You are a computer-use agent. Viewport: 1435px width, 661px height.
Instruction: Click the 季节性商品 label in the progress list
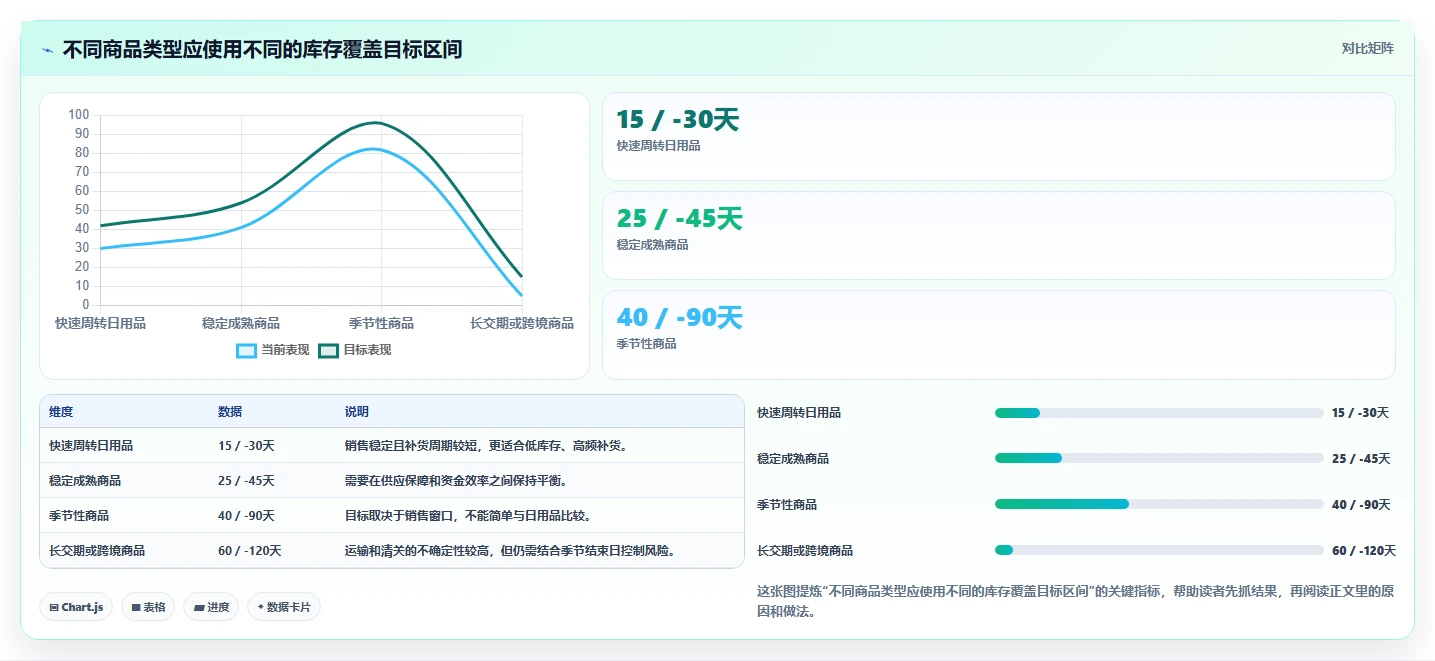tap(787, 505)
